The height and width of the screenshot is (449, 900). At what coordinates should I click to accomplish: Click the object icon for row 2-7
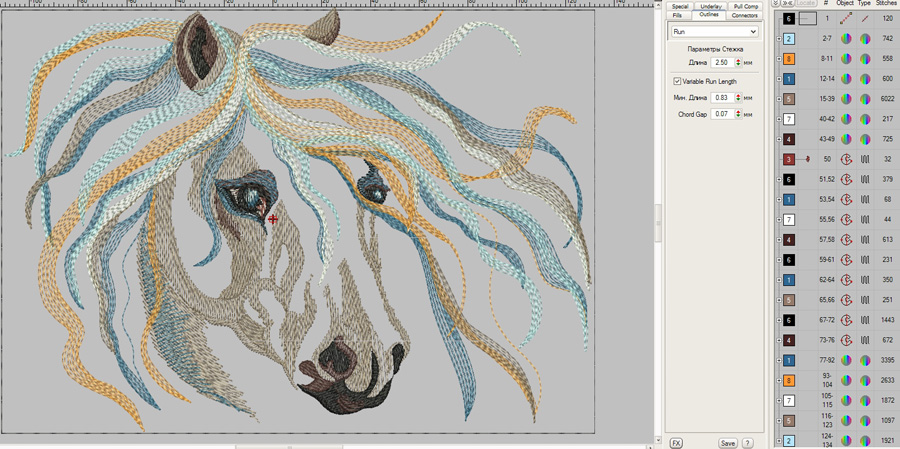[x=846, y=39]
